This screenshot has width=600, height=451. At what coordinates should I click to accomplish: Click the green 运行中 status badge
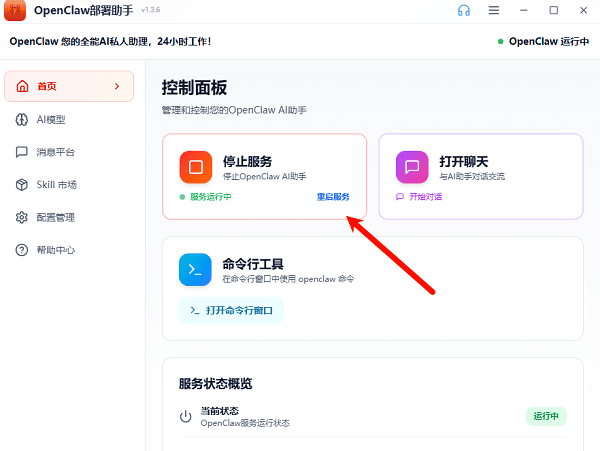click(546, 416)
